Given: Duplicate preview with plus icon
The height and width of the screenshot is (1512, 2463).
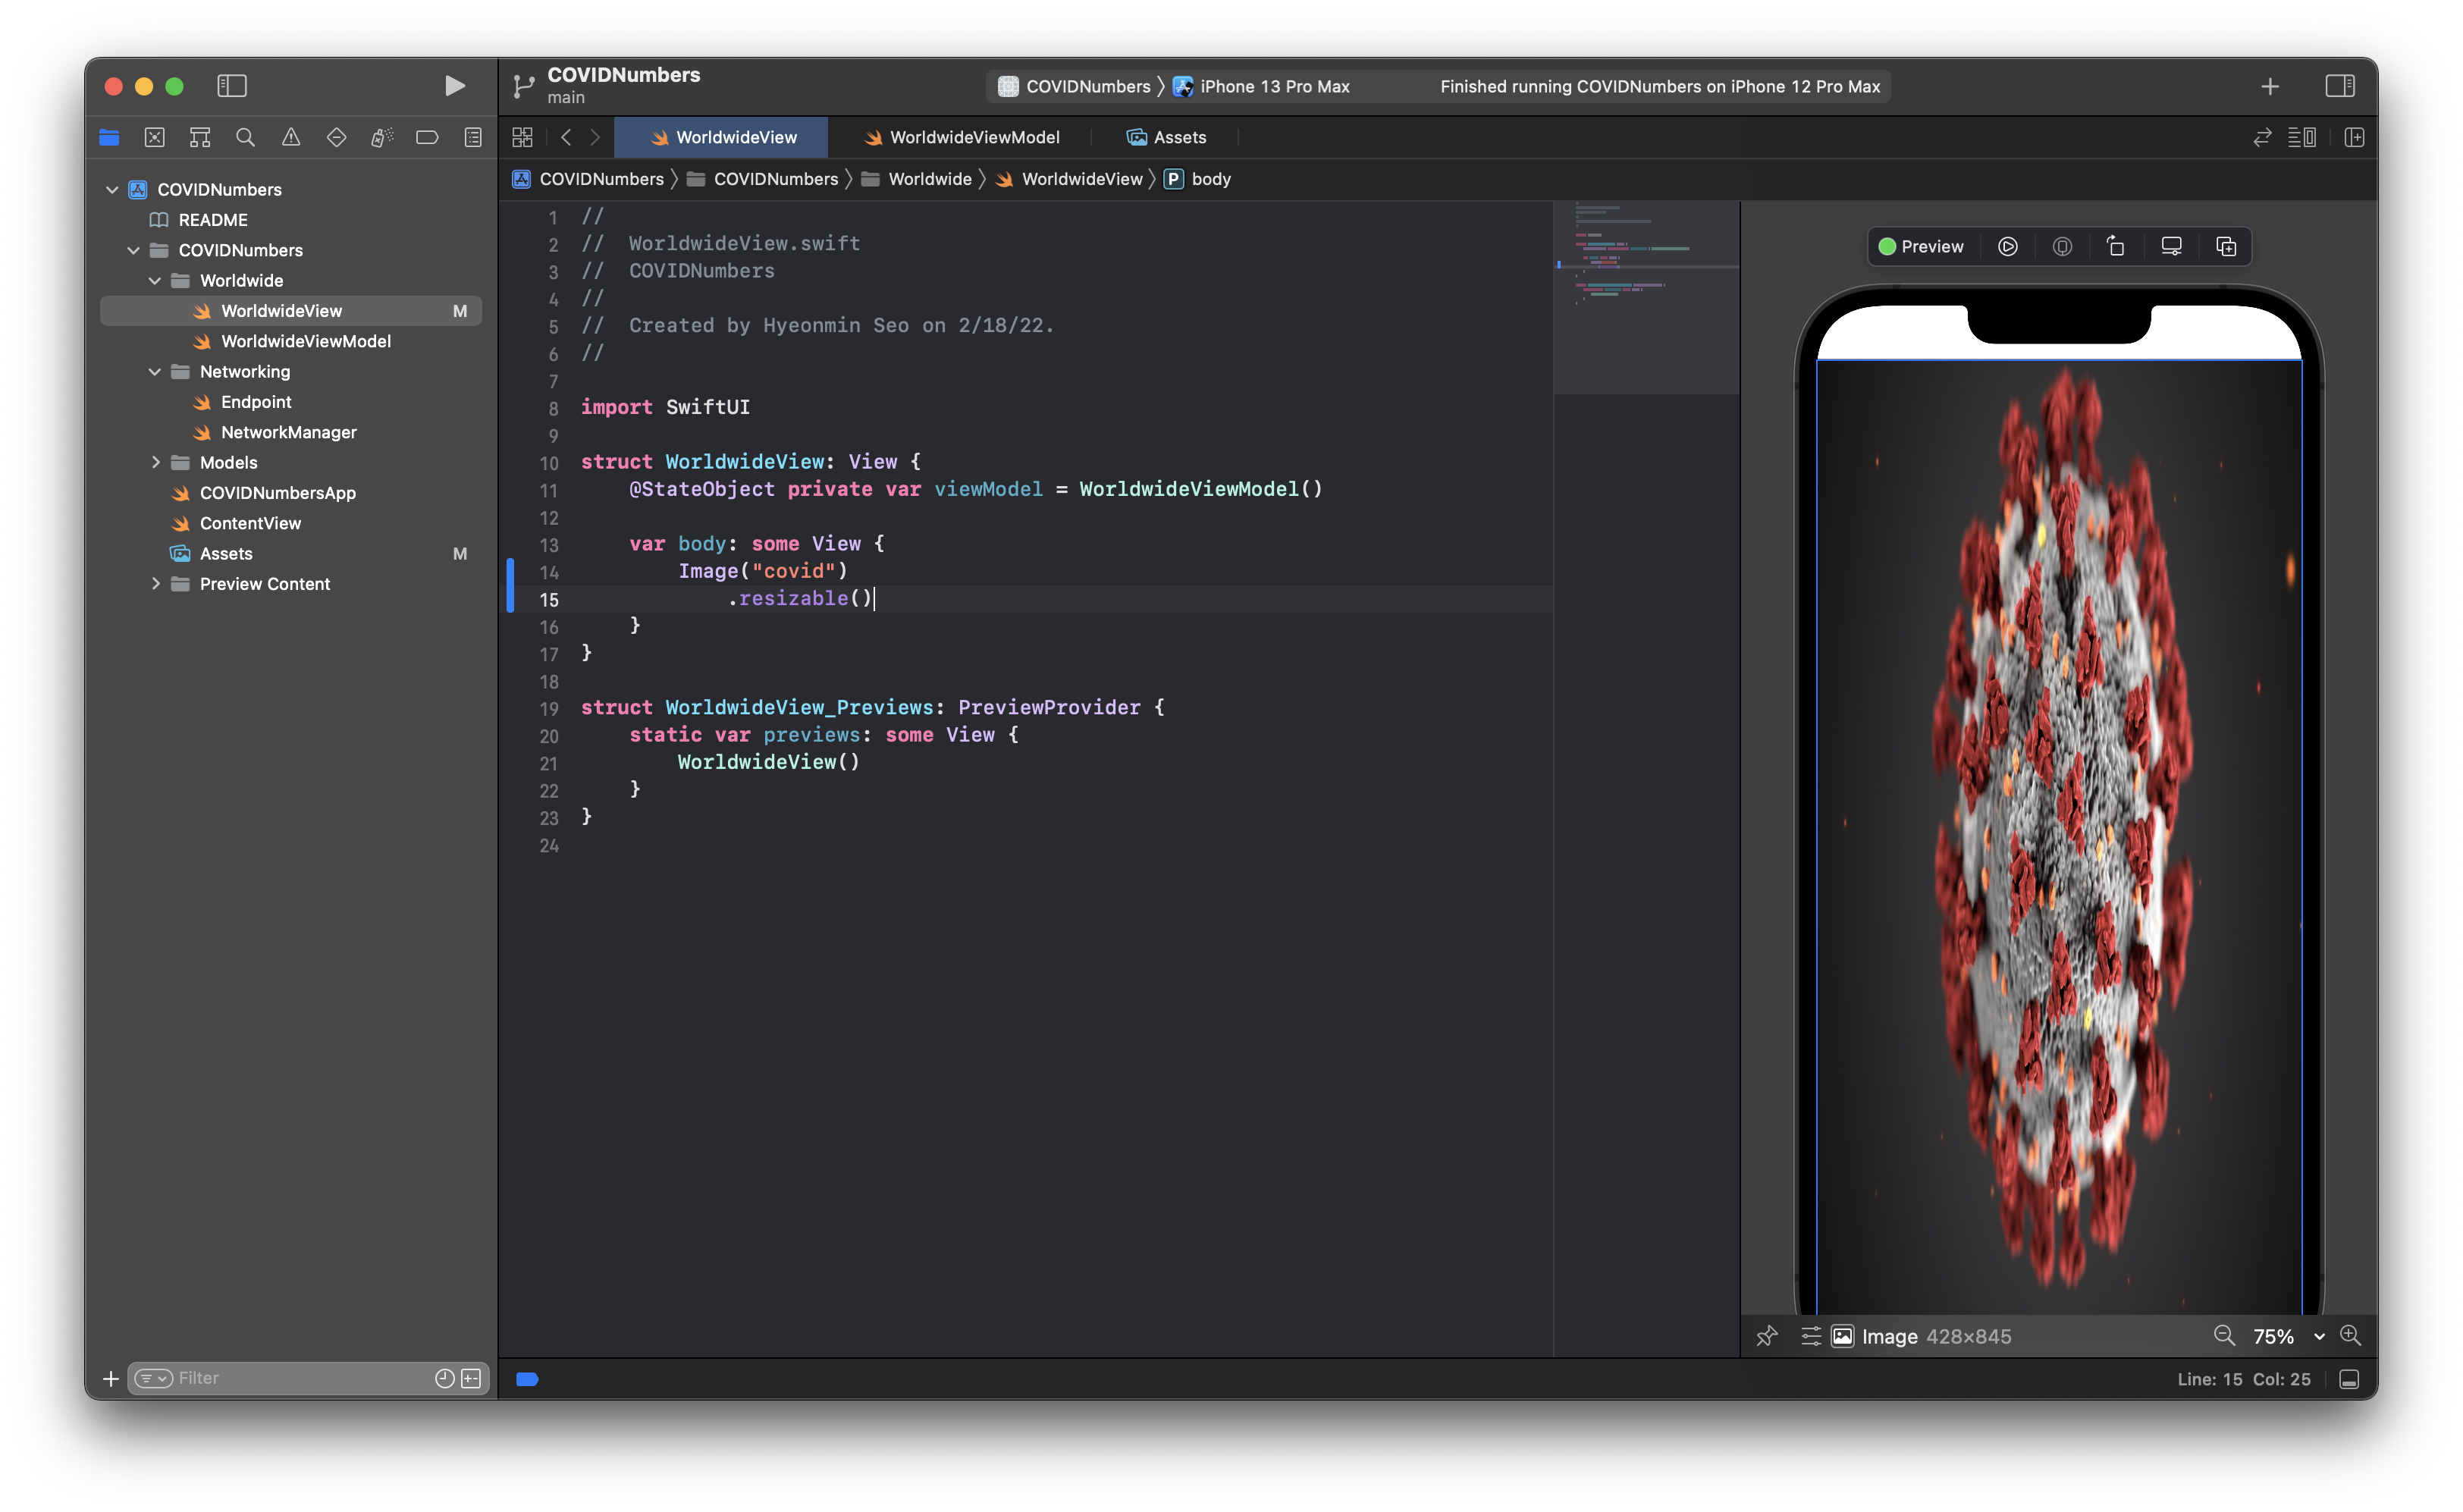Looking at the screenshot, I should coord(2226,247).
